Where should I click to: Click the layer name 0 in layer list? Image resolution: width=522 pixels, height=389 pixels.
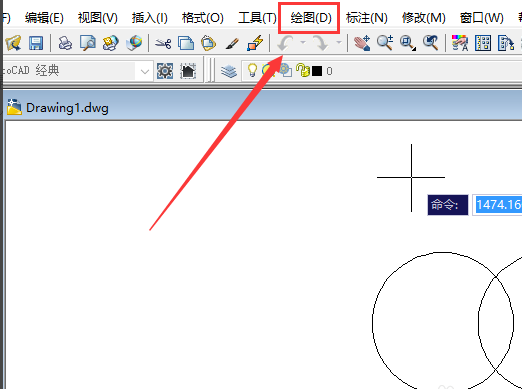click(329, 71)
